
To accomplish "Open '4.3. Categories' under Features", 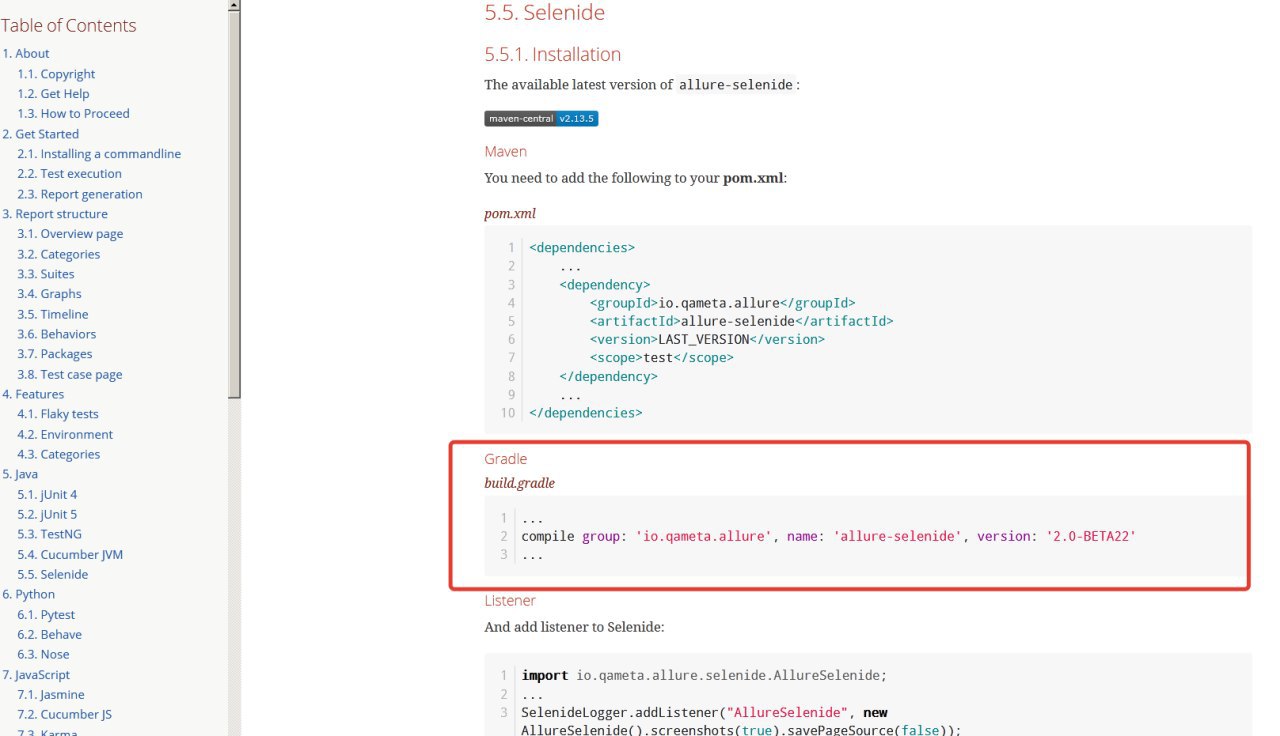I will pos(58,454).
